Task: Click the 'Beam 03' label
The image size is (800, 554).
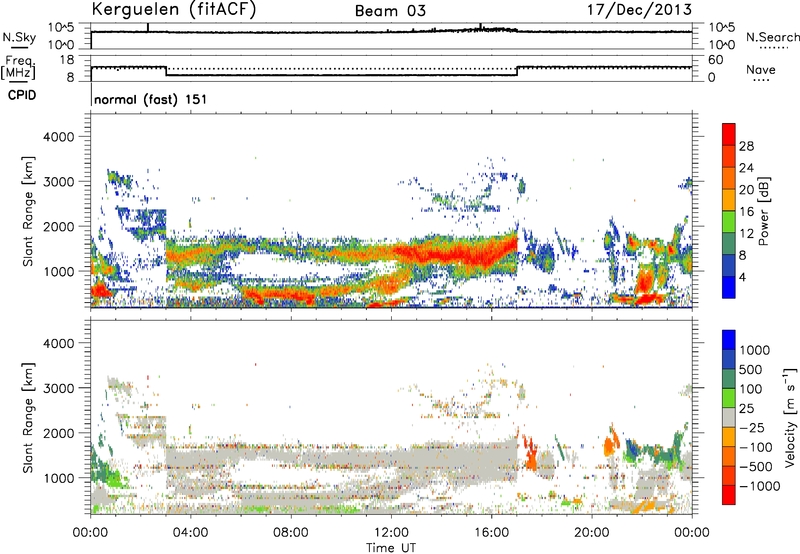Action: pyautogui.click(x=390, y=11)
